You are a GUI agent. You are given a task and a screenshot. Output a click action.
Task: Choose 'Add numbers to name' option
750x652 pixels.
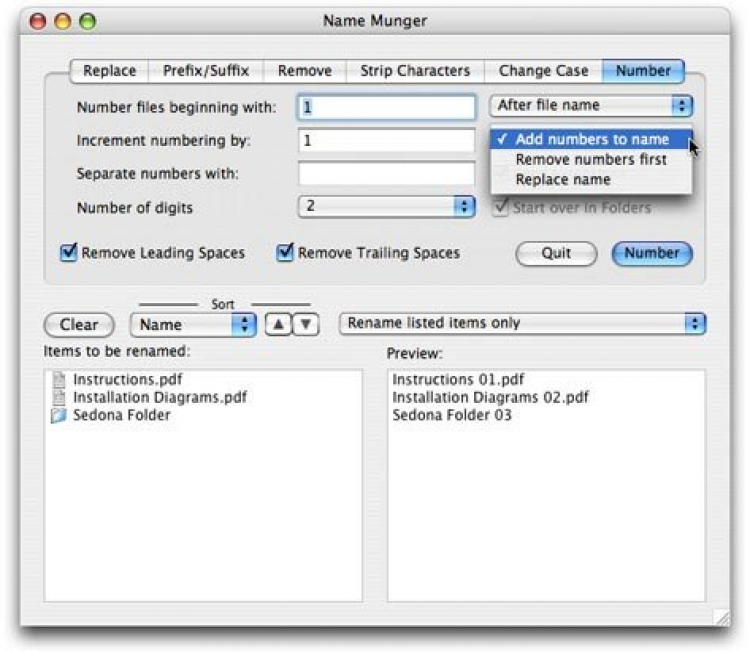coord(591,139)
